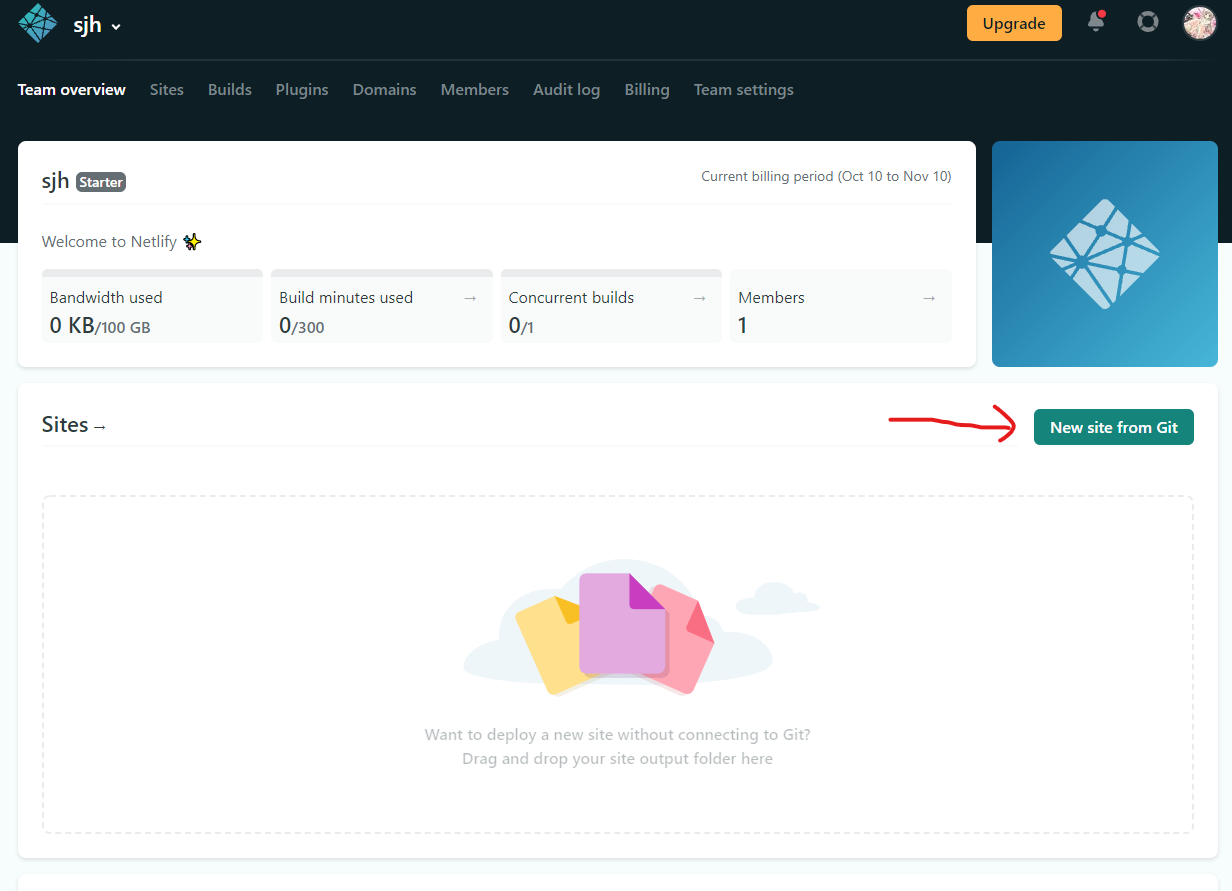Open the team switcher dropdown next to sjh
This screenshot has height=891, width=1232.
[117, 24]
